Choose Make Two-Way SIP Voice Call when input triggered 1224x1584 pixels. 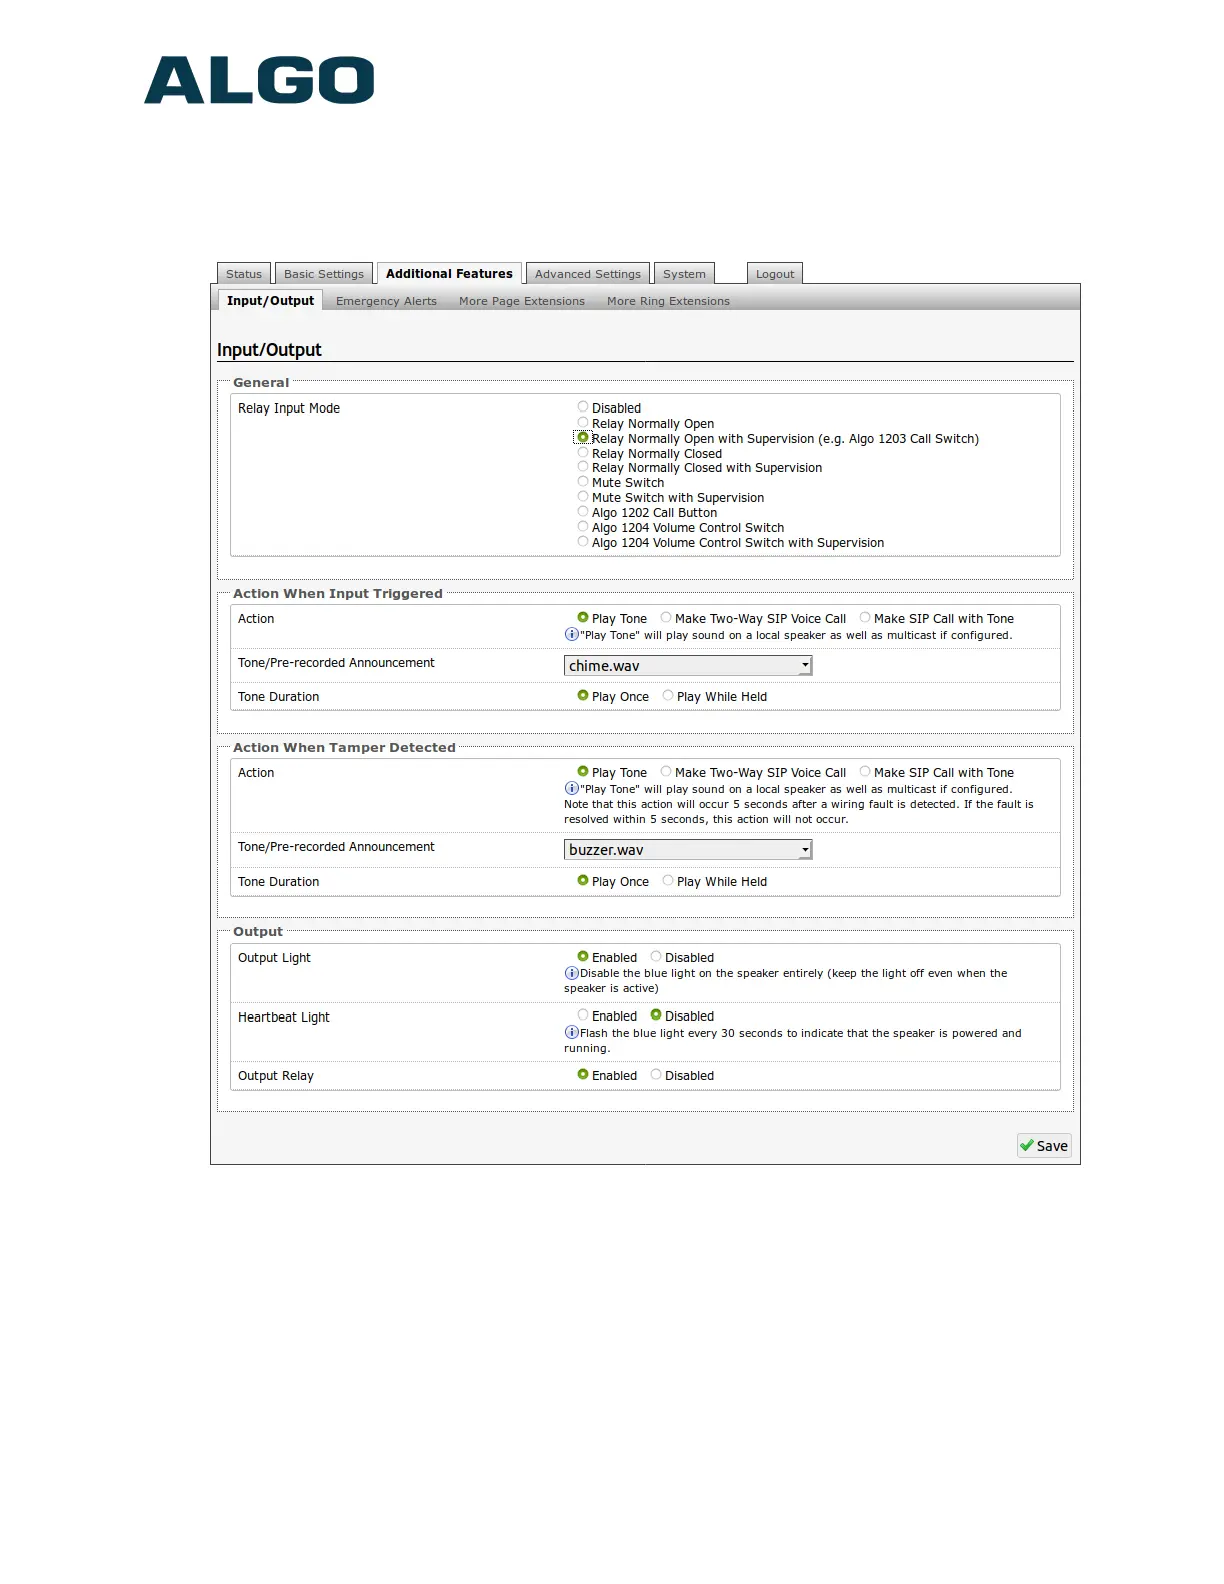666,617
